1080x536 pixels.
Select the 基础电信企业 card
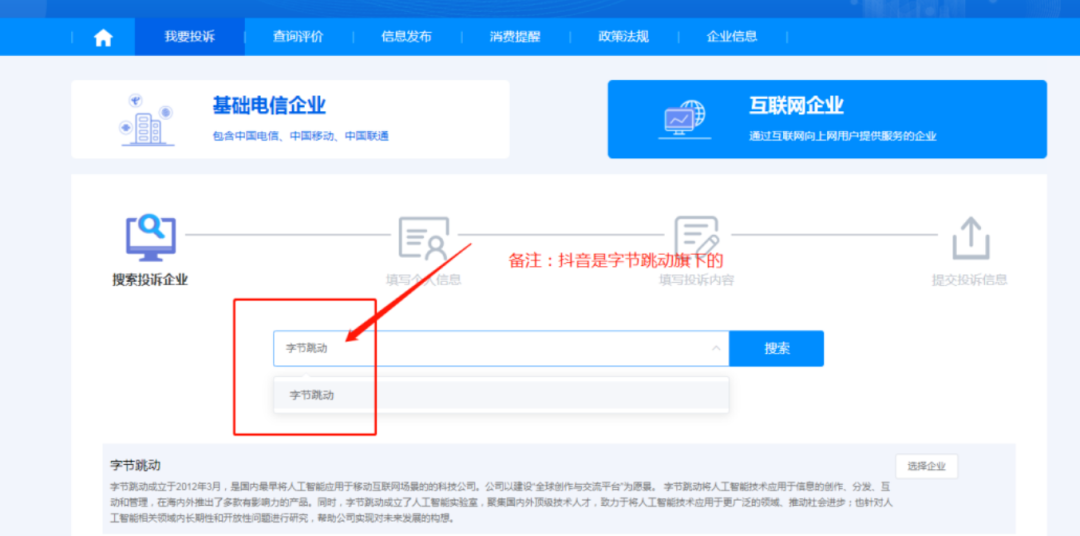pos(290,119)
